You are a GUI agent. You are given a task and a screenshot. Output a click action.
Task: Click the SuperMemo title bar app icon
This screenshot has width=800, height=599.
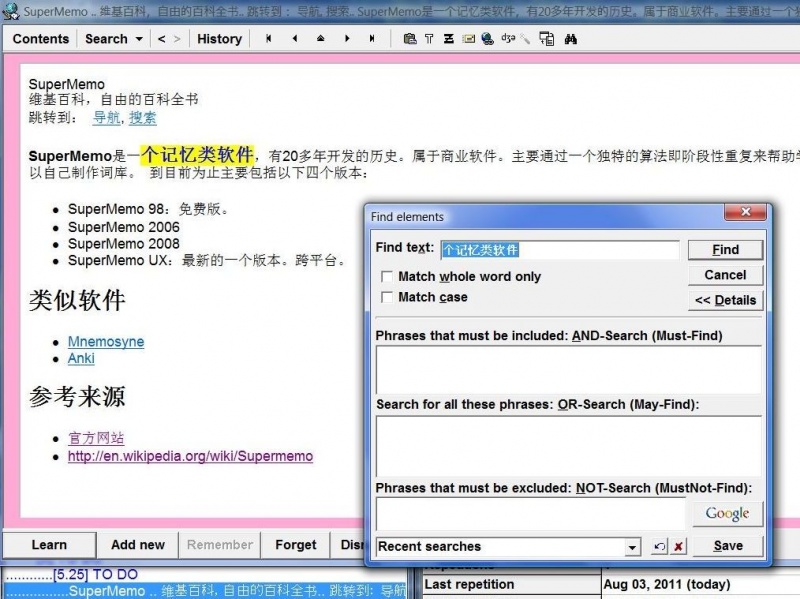10,10
